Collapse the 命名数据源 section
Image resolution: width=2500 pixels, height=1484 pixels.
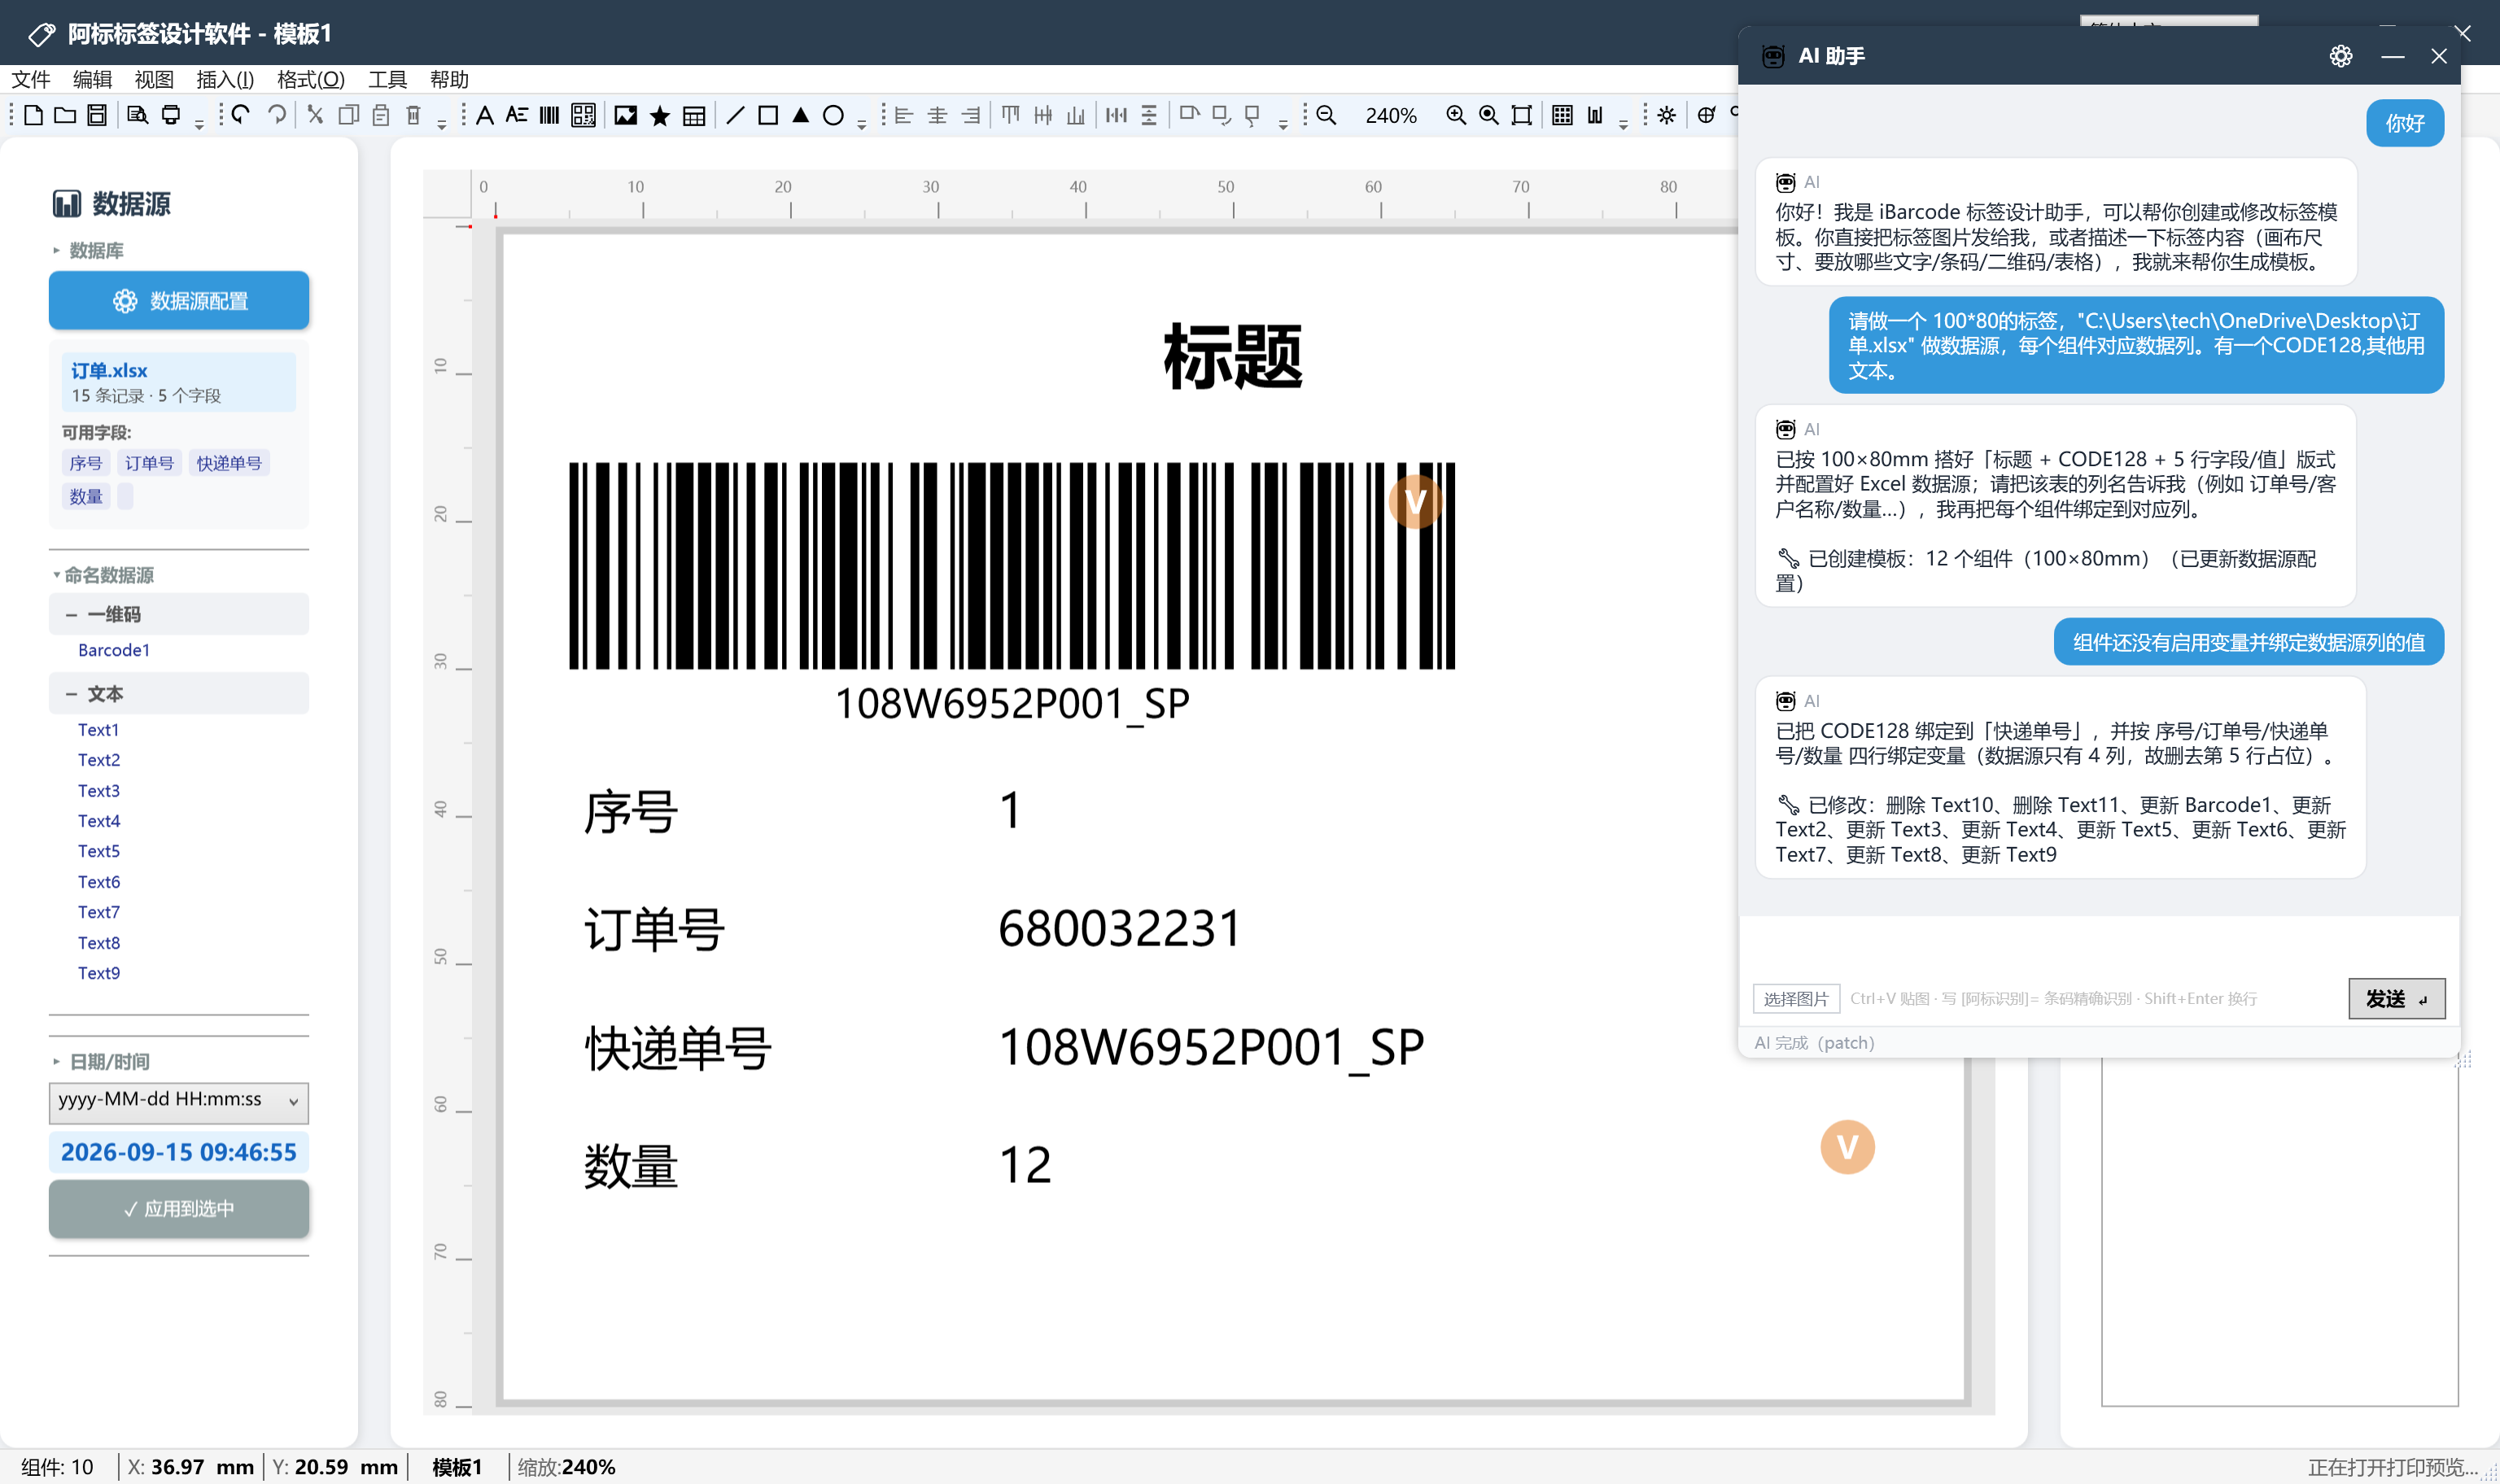(56, 575)
